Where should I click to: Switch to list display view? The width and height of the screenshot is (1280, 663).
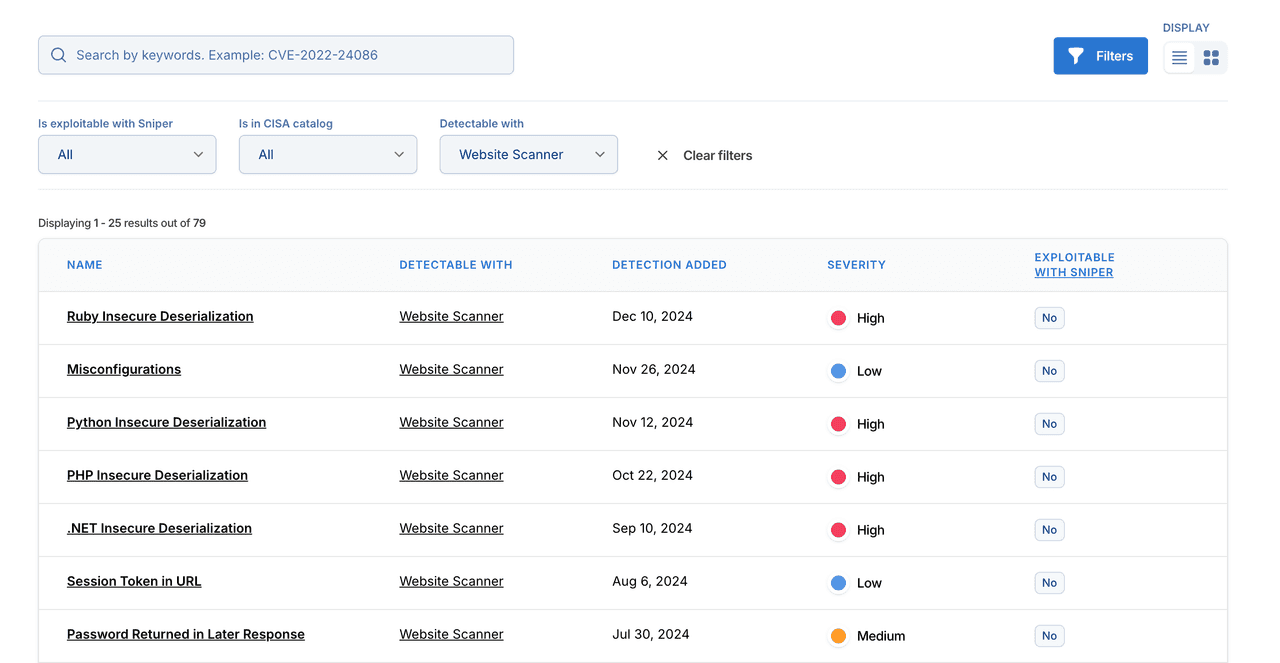tap(1179, 57)
